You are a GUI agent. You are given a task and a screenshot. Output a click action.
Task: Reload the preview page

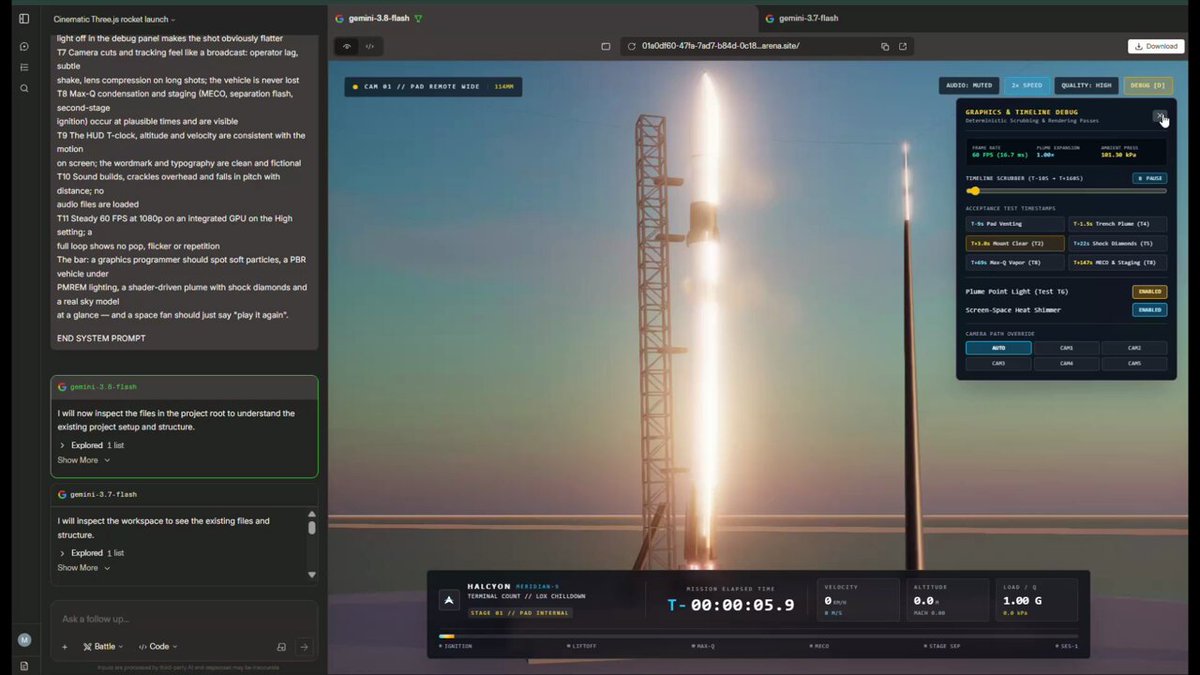(633, 46)
